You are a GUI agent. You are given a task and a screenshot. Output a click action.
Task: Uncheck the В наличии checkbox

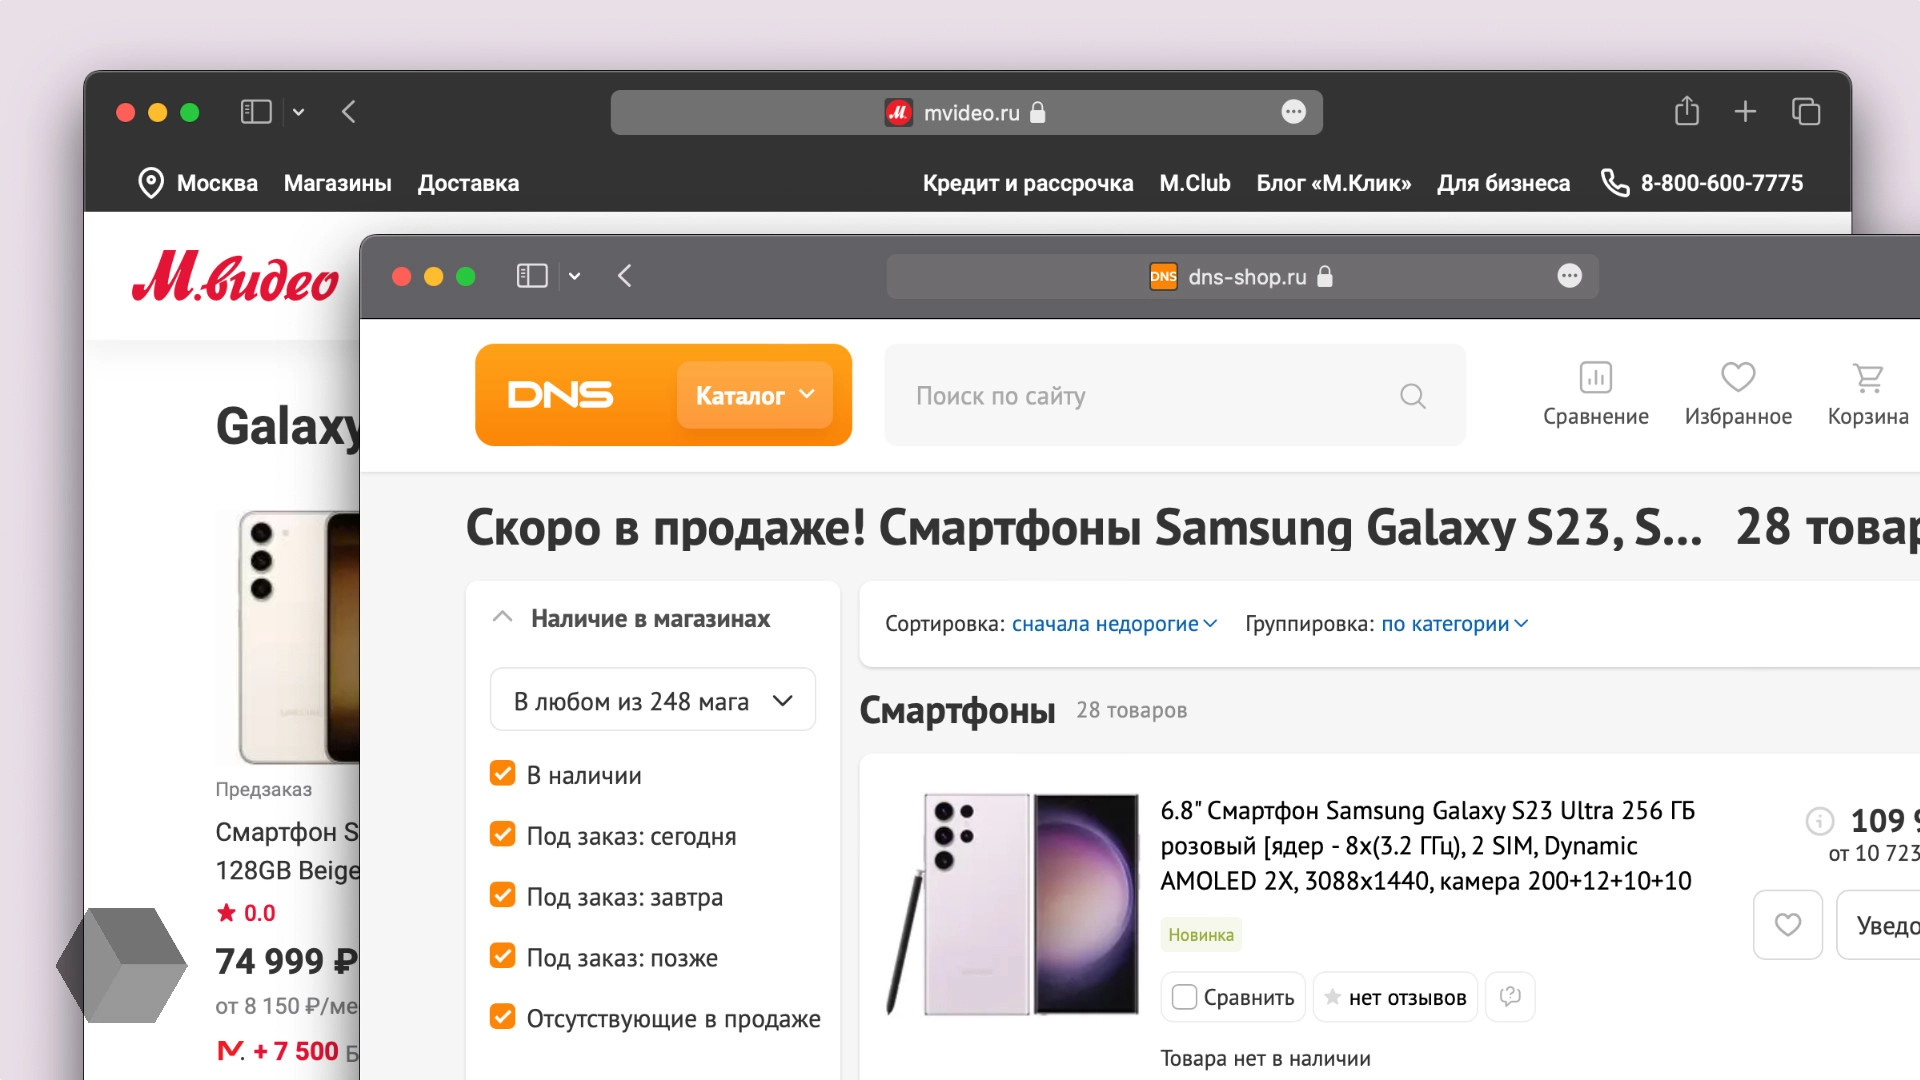(503, 773)
